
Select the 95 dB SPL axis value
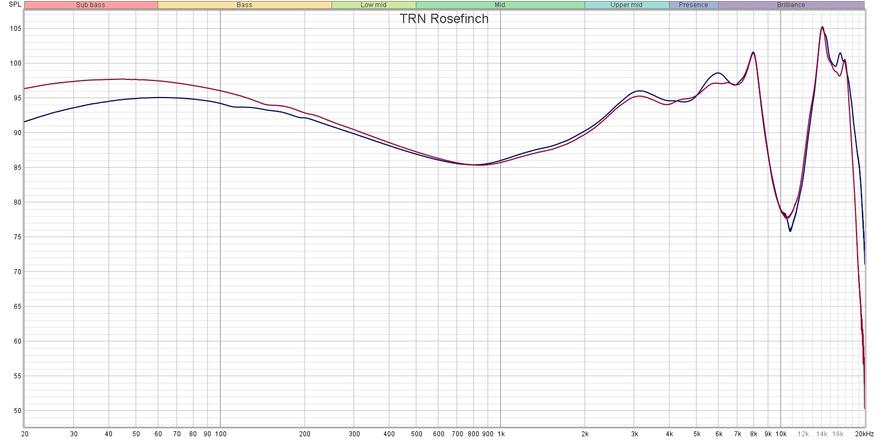(17, 98)
